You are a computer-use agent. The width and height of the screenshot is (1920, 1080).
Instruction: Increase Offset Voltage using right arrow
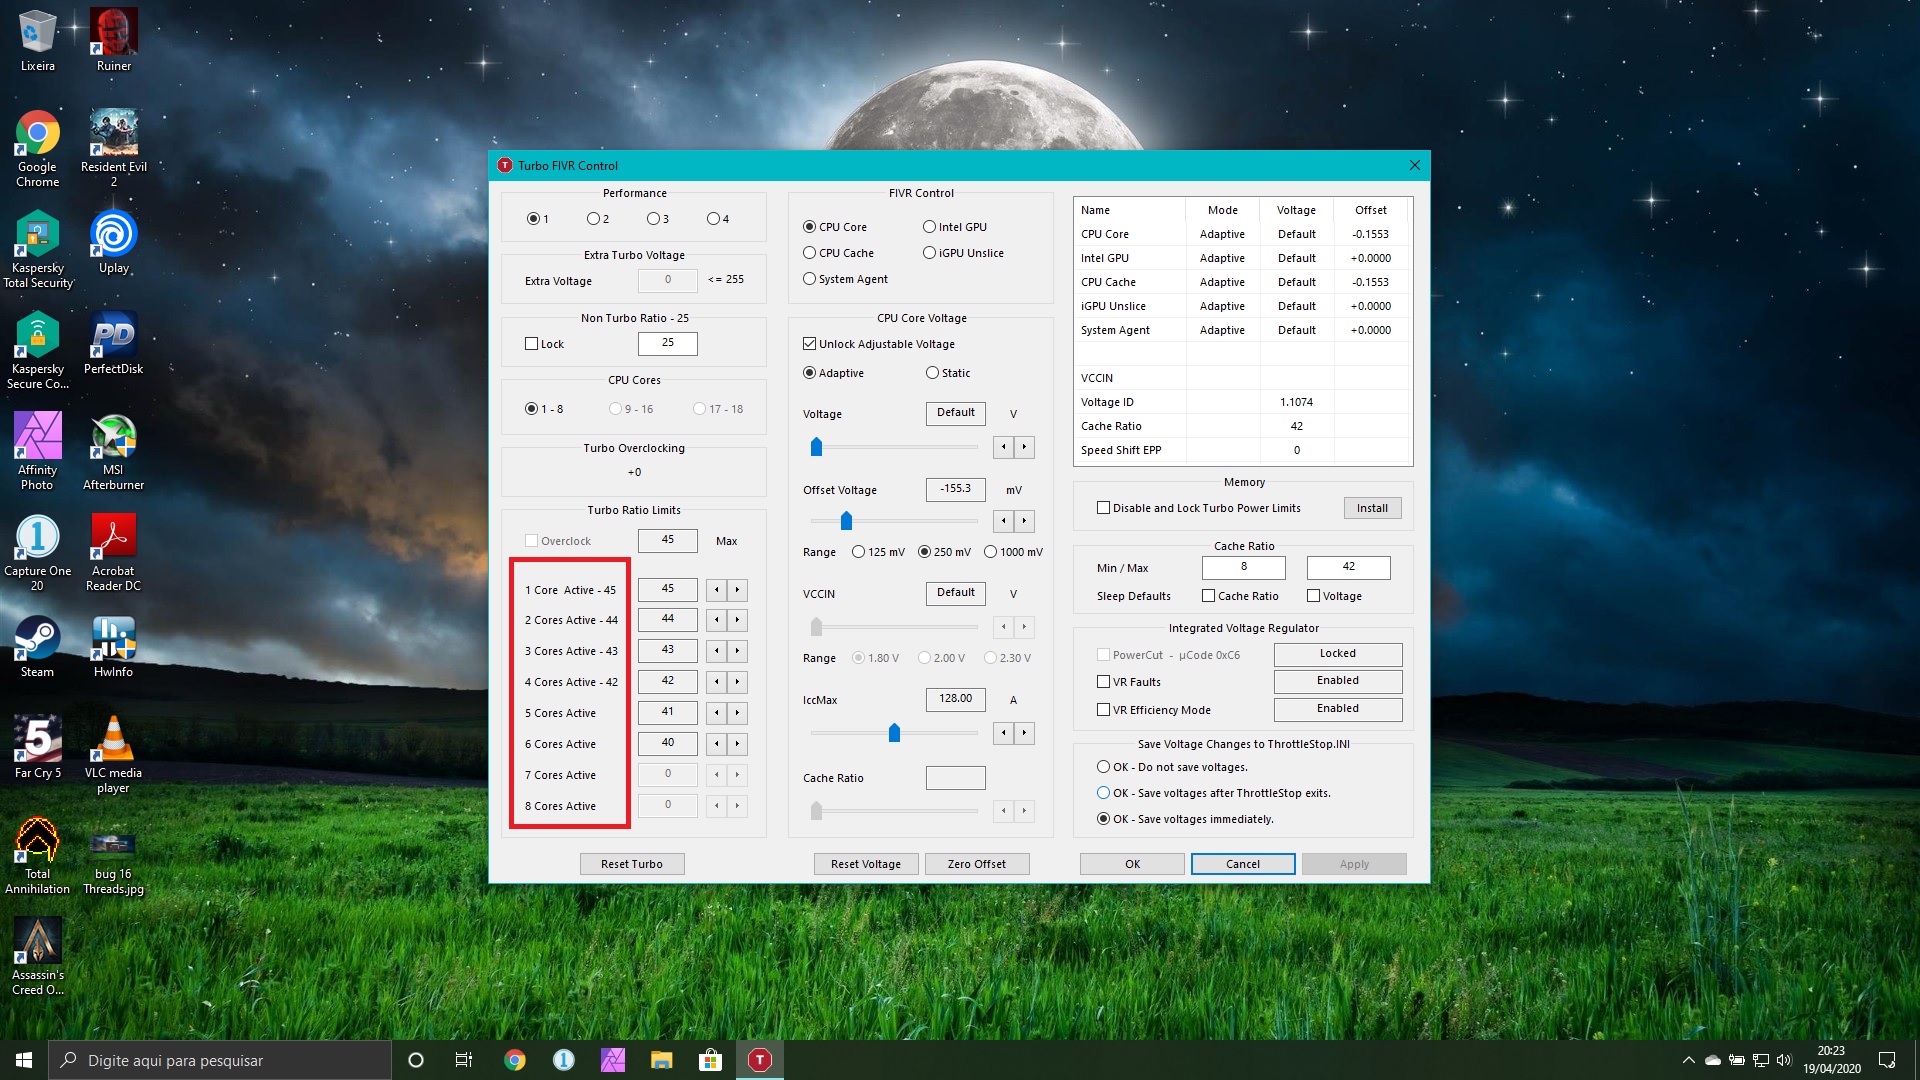(x=1024, y=521)
